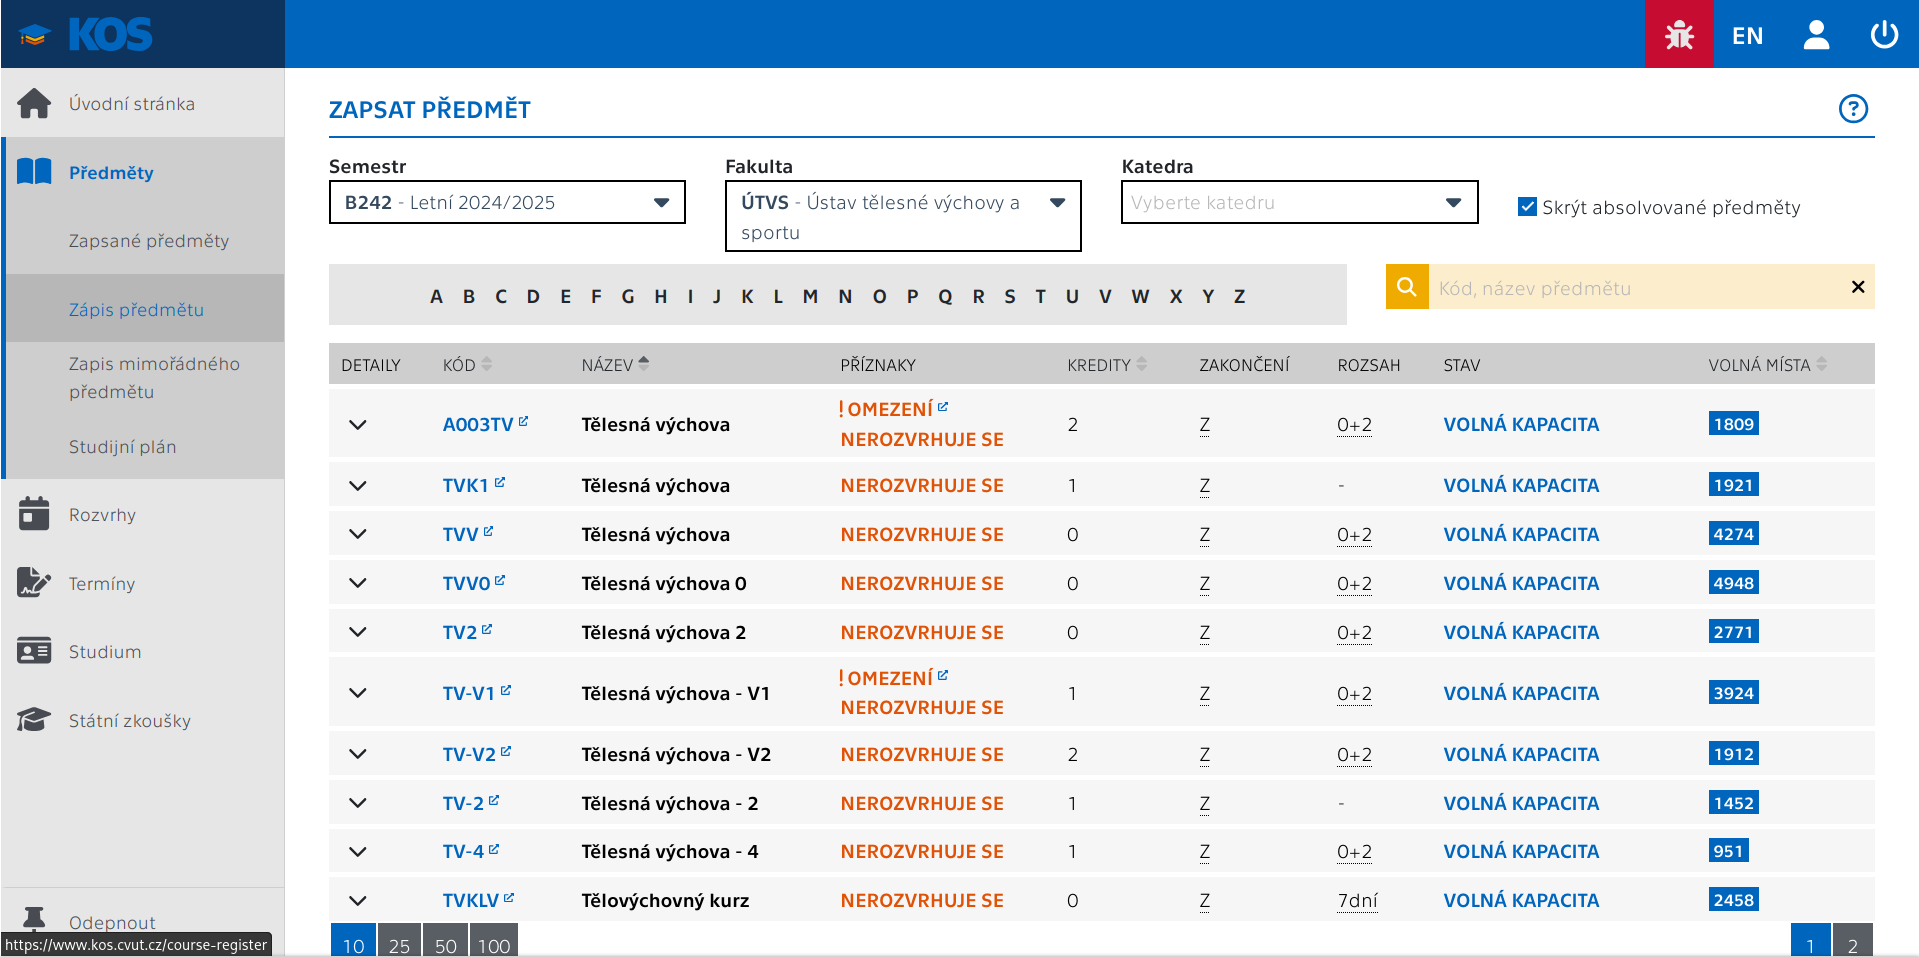This screenshot has width=1919, height=957.
Task: Switch language to EN
Action: coord(1747,36)
